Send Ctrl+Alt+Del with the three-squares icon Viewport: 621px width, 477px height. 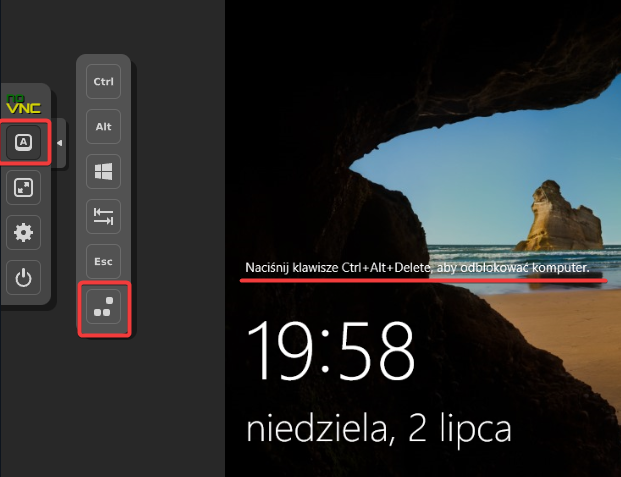point(103,307)
